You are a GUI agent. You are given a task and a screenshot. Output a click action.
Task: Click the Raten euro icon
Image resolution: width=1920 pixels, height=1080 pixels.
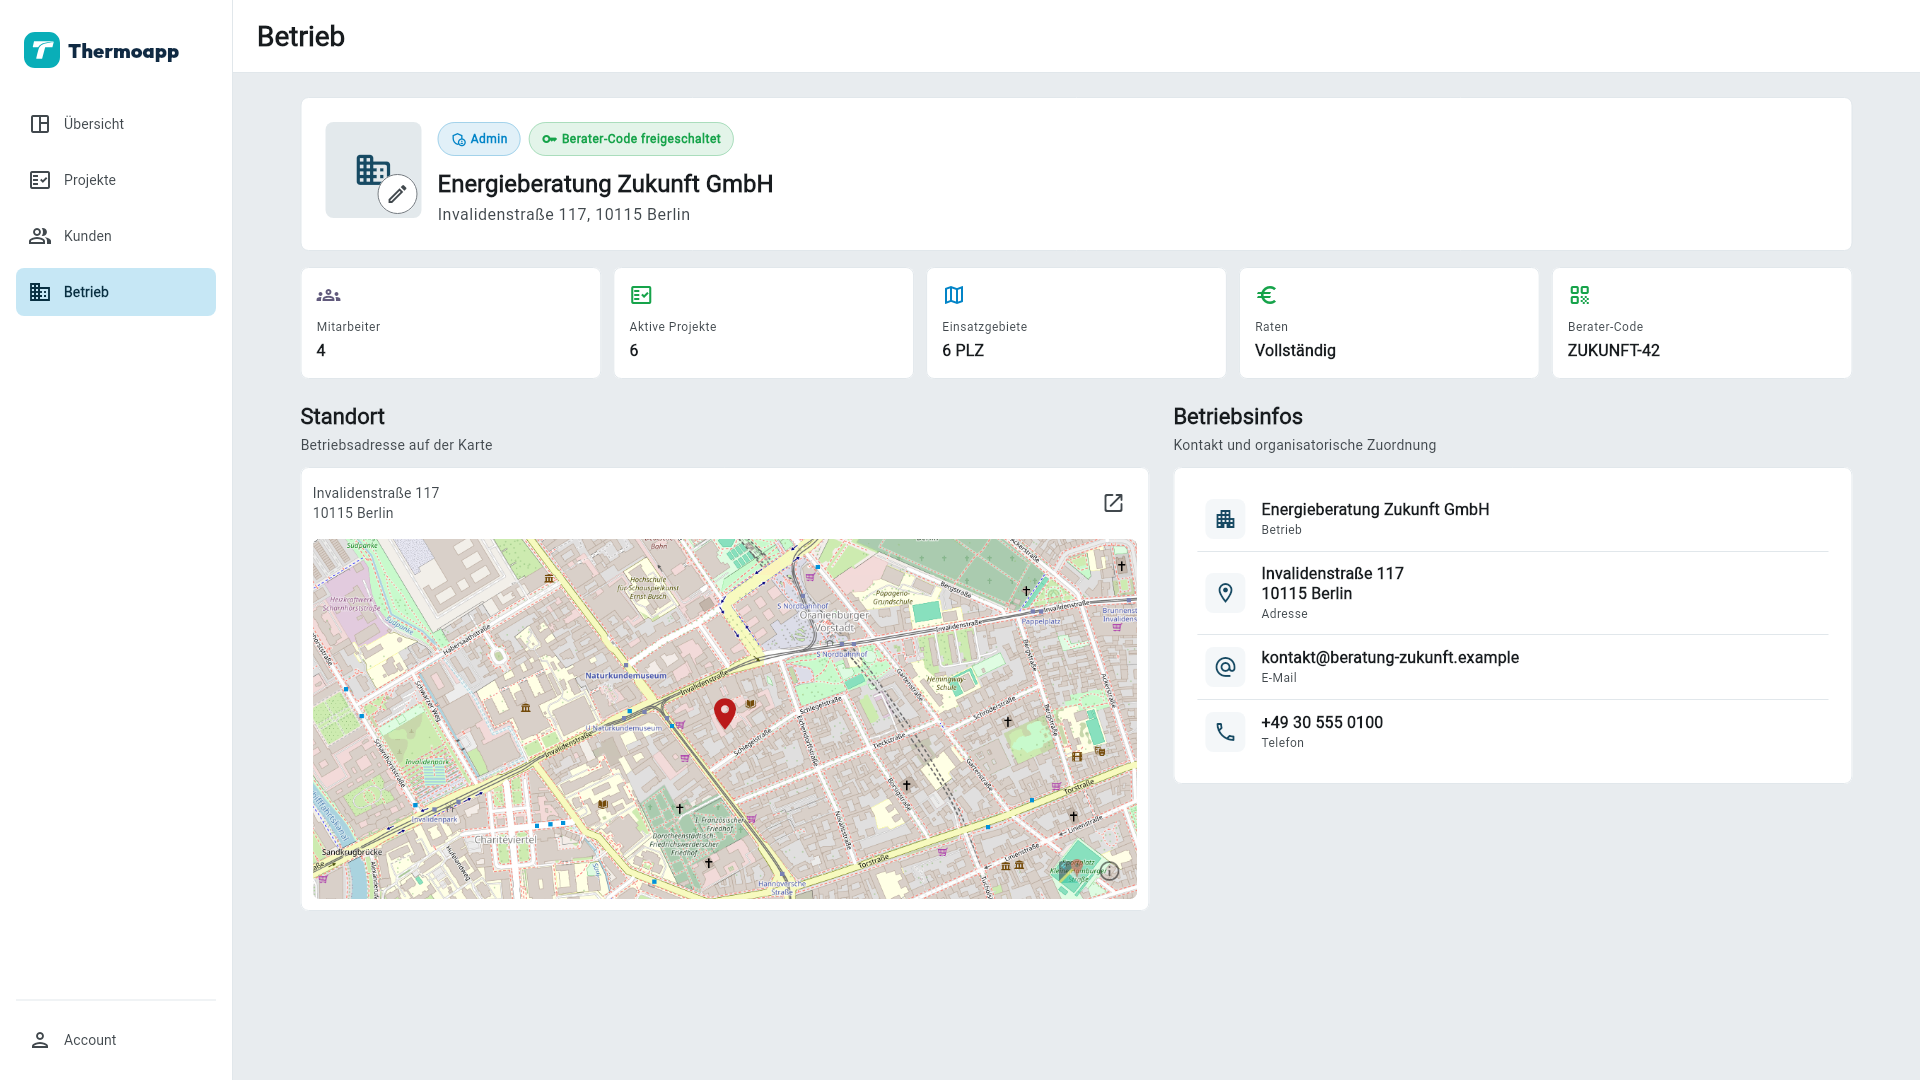[1266, 295]
